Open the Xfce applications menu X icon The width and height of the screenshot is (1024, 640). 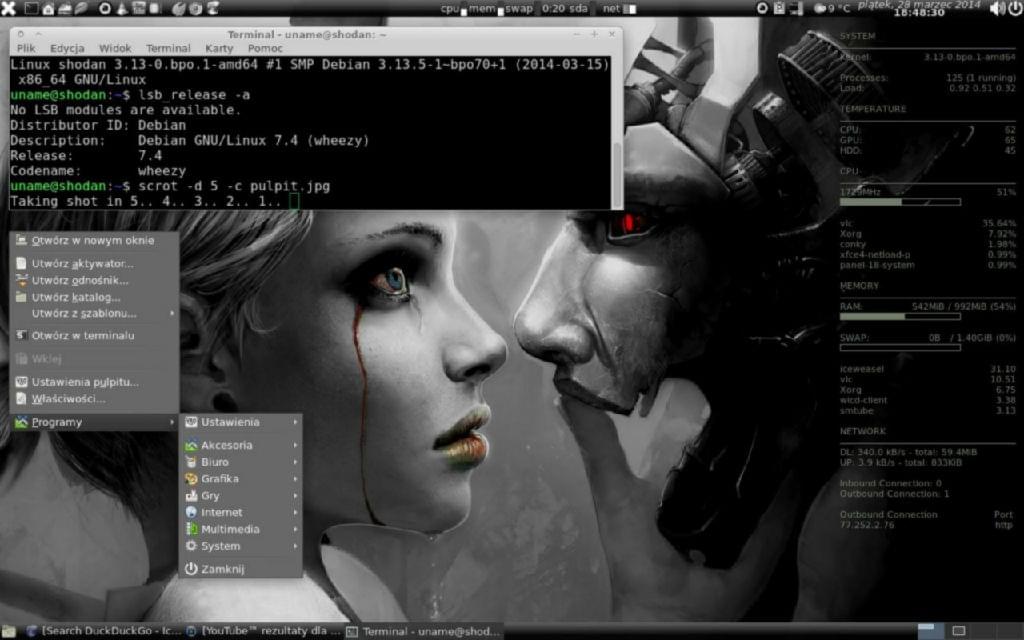coord(8,8)
